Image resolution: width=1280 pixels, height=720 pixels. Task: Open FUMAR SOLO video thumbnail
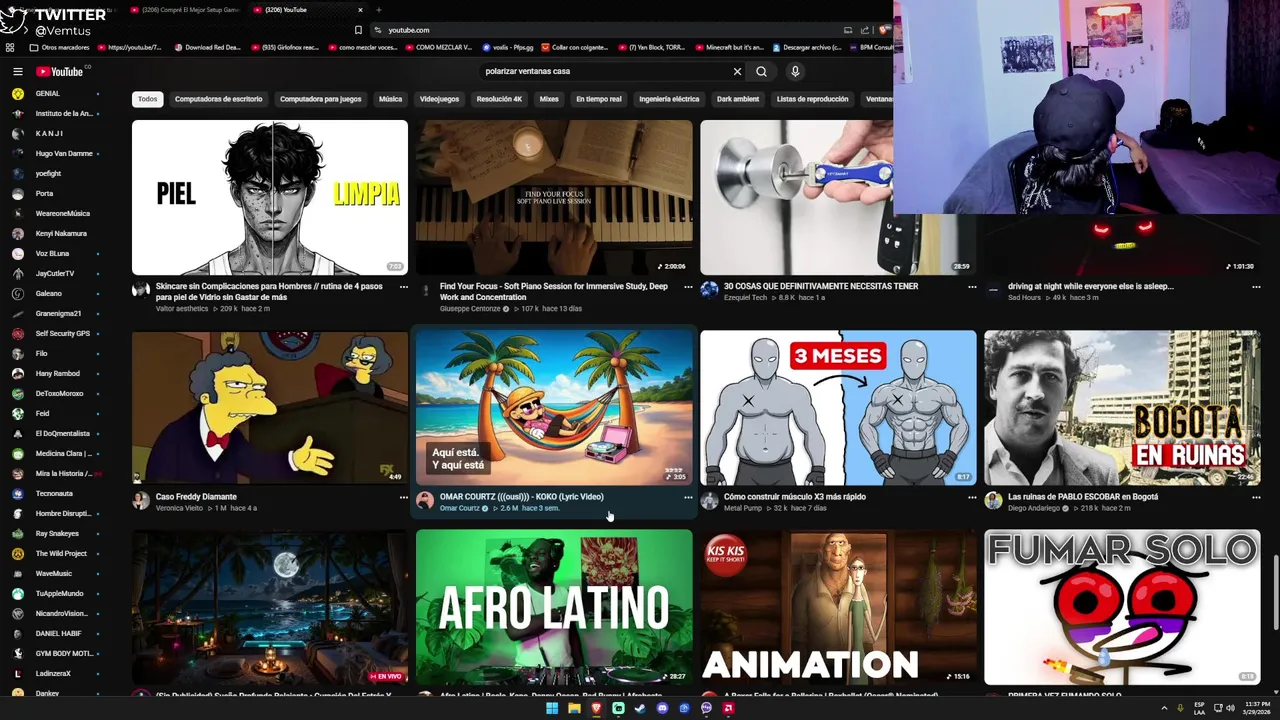[x=1122, y=607]
